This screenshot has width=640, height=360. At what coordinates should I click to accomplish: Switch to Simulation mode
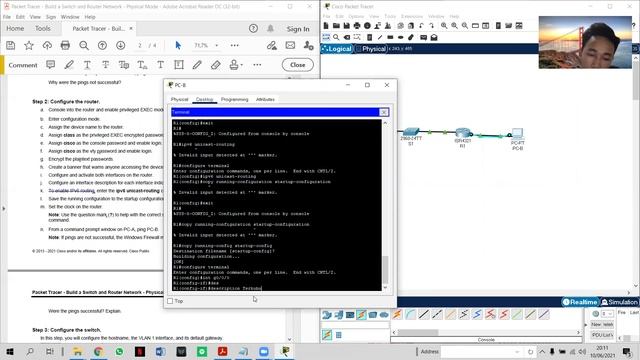pyautogui.click(x=619, y=302)
